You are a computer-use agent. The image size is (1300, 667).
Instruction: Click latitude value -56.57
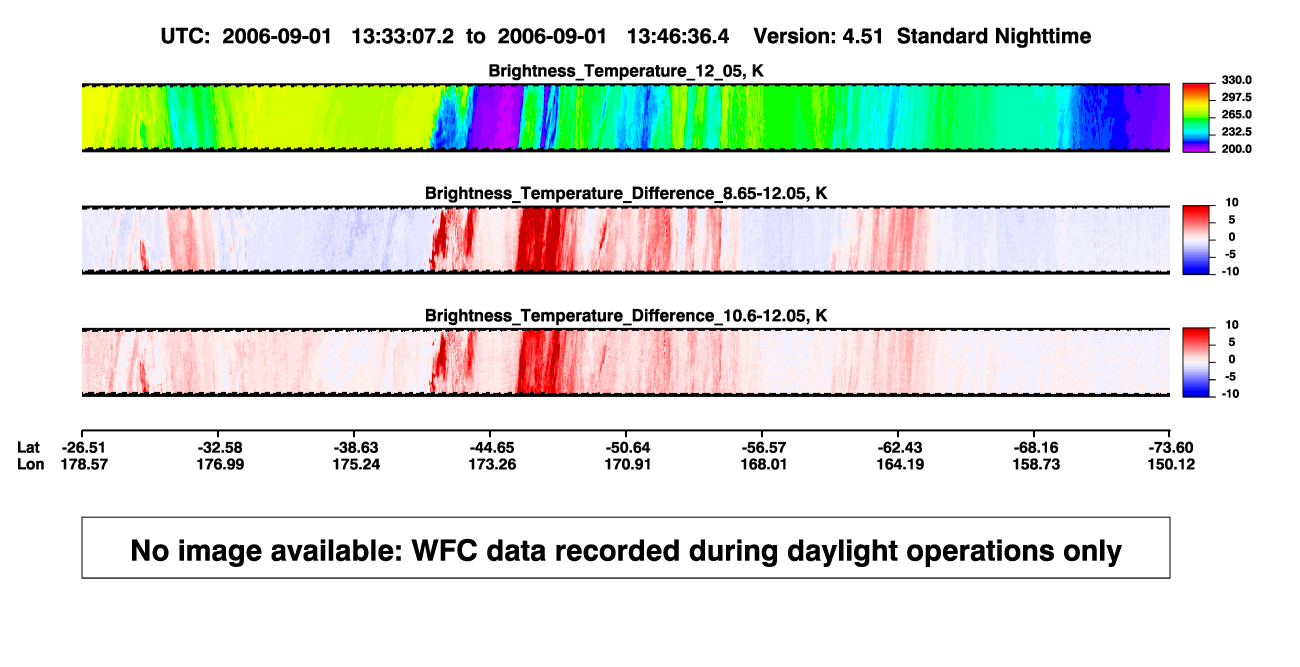(x=763, y=447)
